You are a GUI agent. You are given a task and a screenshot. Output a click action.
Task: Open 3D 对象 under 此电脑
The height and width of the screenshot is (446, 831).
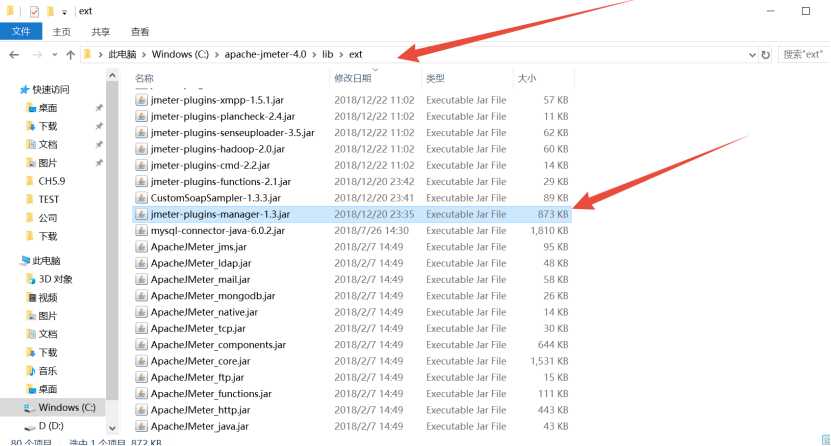click(x=55, y=279)
